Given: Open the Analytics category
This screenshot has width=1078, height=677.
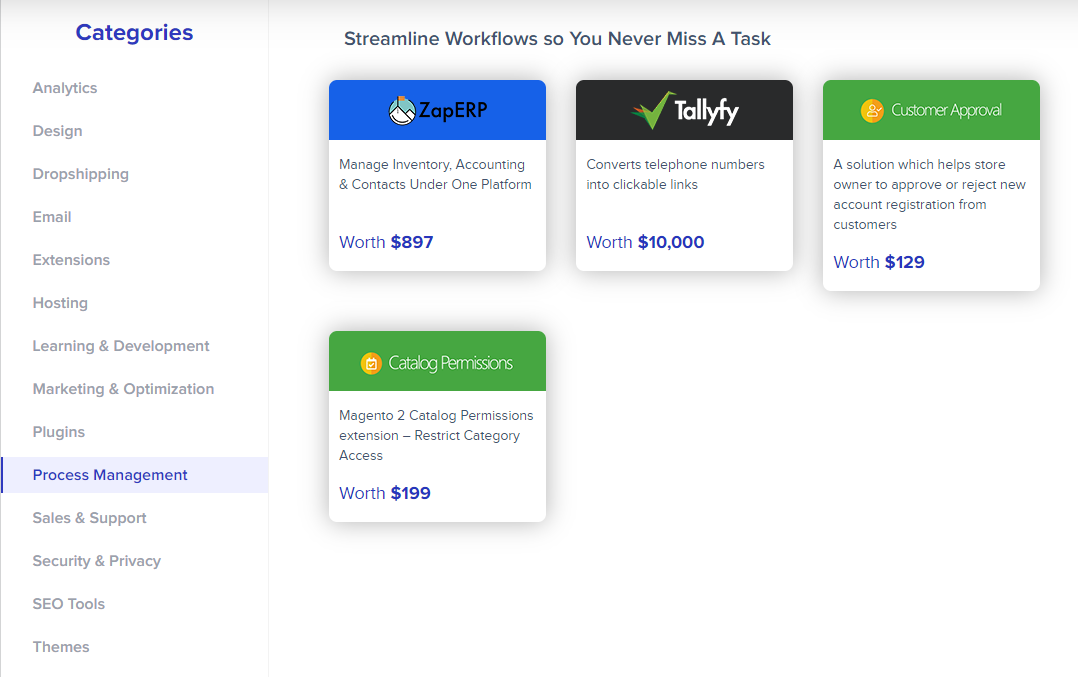Looking at the screenshot, I should click(x=65, y=88).
